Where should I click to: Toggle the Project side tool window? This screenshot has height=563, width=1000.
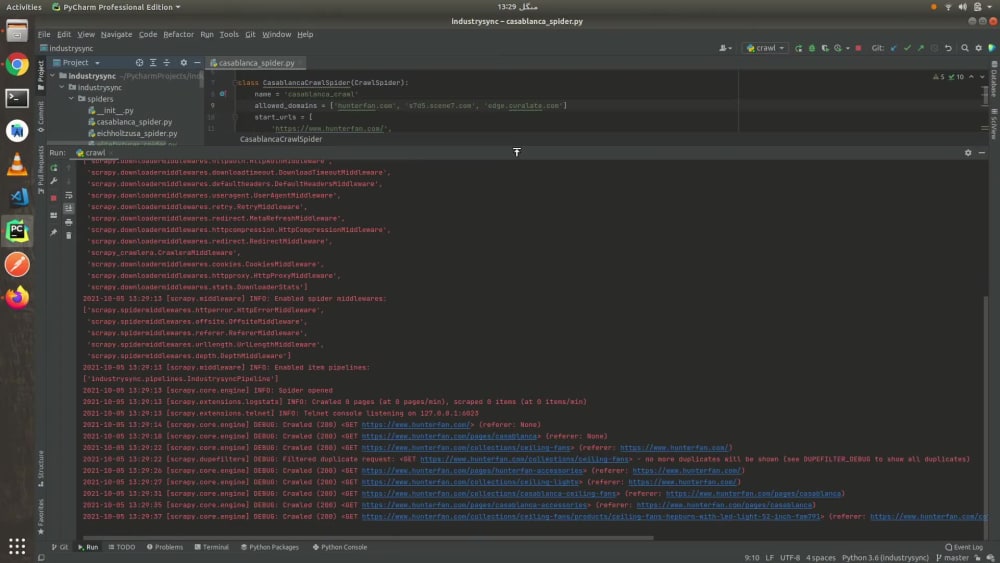(41, 75)
